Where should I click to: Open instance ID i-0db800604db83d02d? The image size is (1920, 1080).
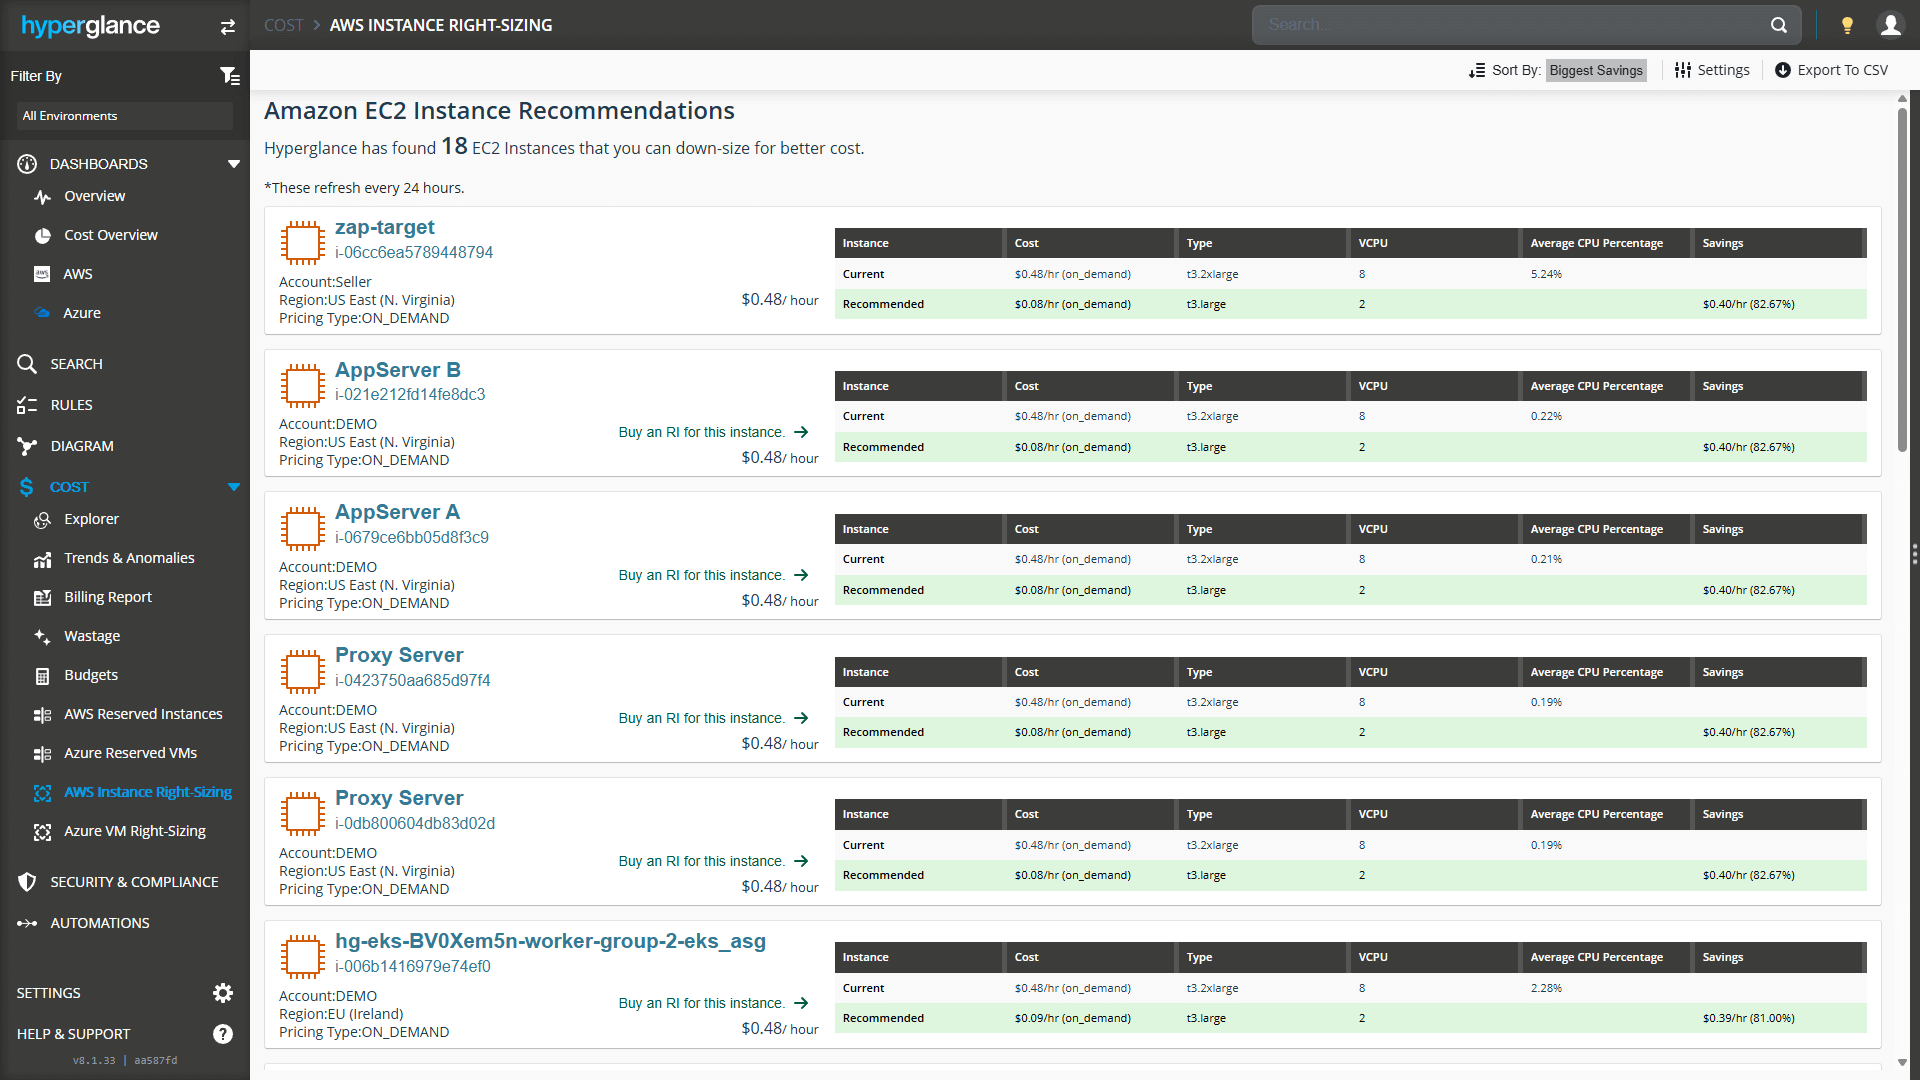point(415,823)
